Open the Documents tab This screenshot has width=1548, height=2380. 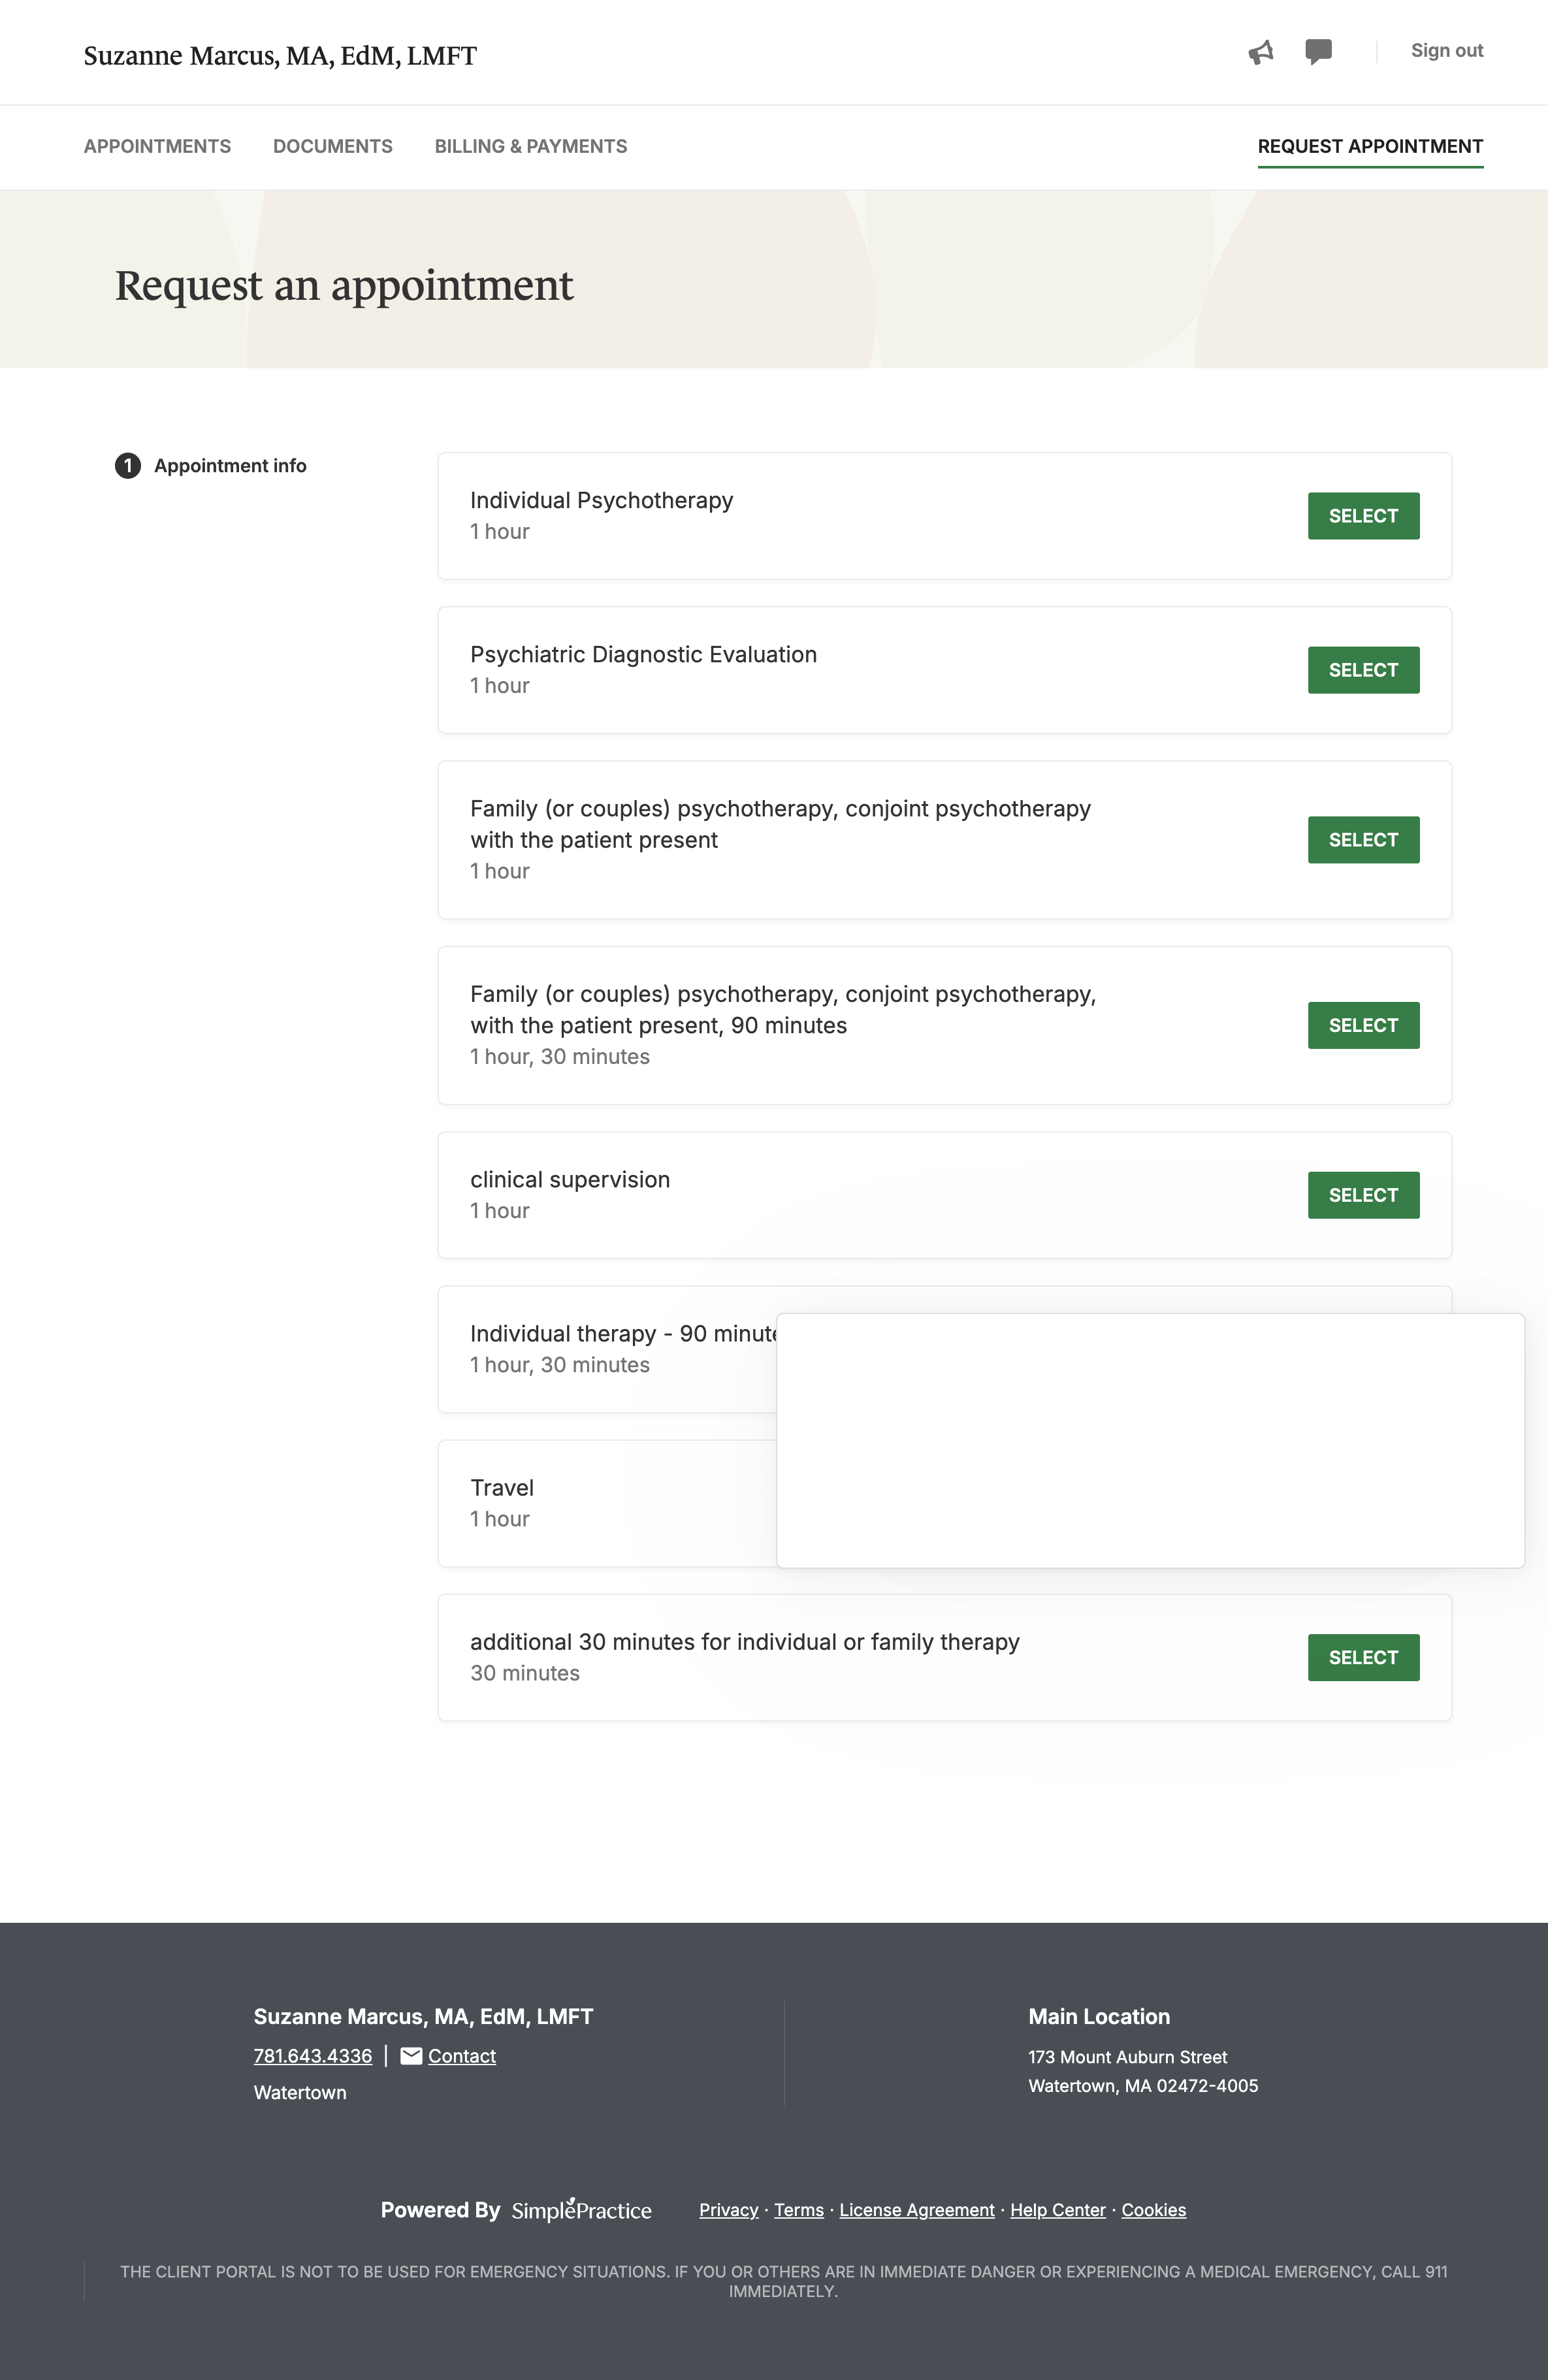click(333, 146)
